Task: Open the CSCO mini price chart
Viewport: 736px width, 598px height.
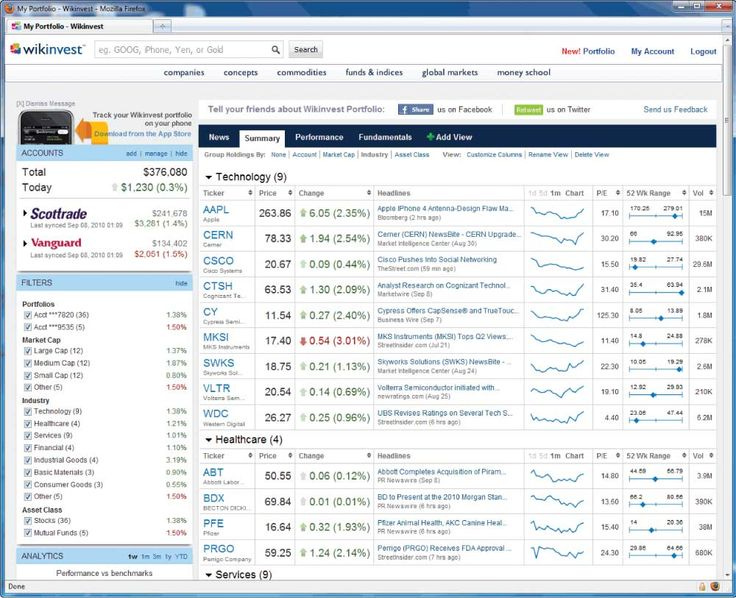Action: tap(557, 264)
